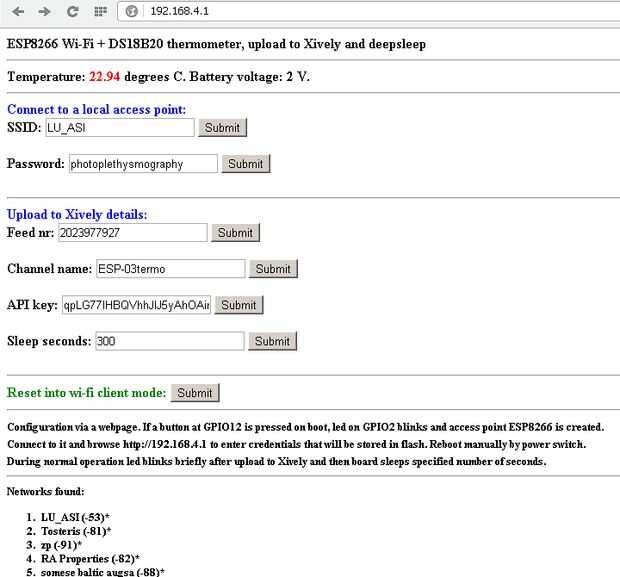Submit the SSID value
The width and height of the screenshot is (620, 577).
pos(223,128)
